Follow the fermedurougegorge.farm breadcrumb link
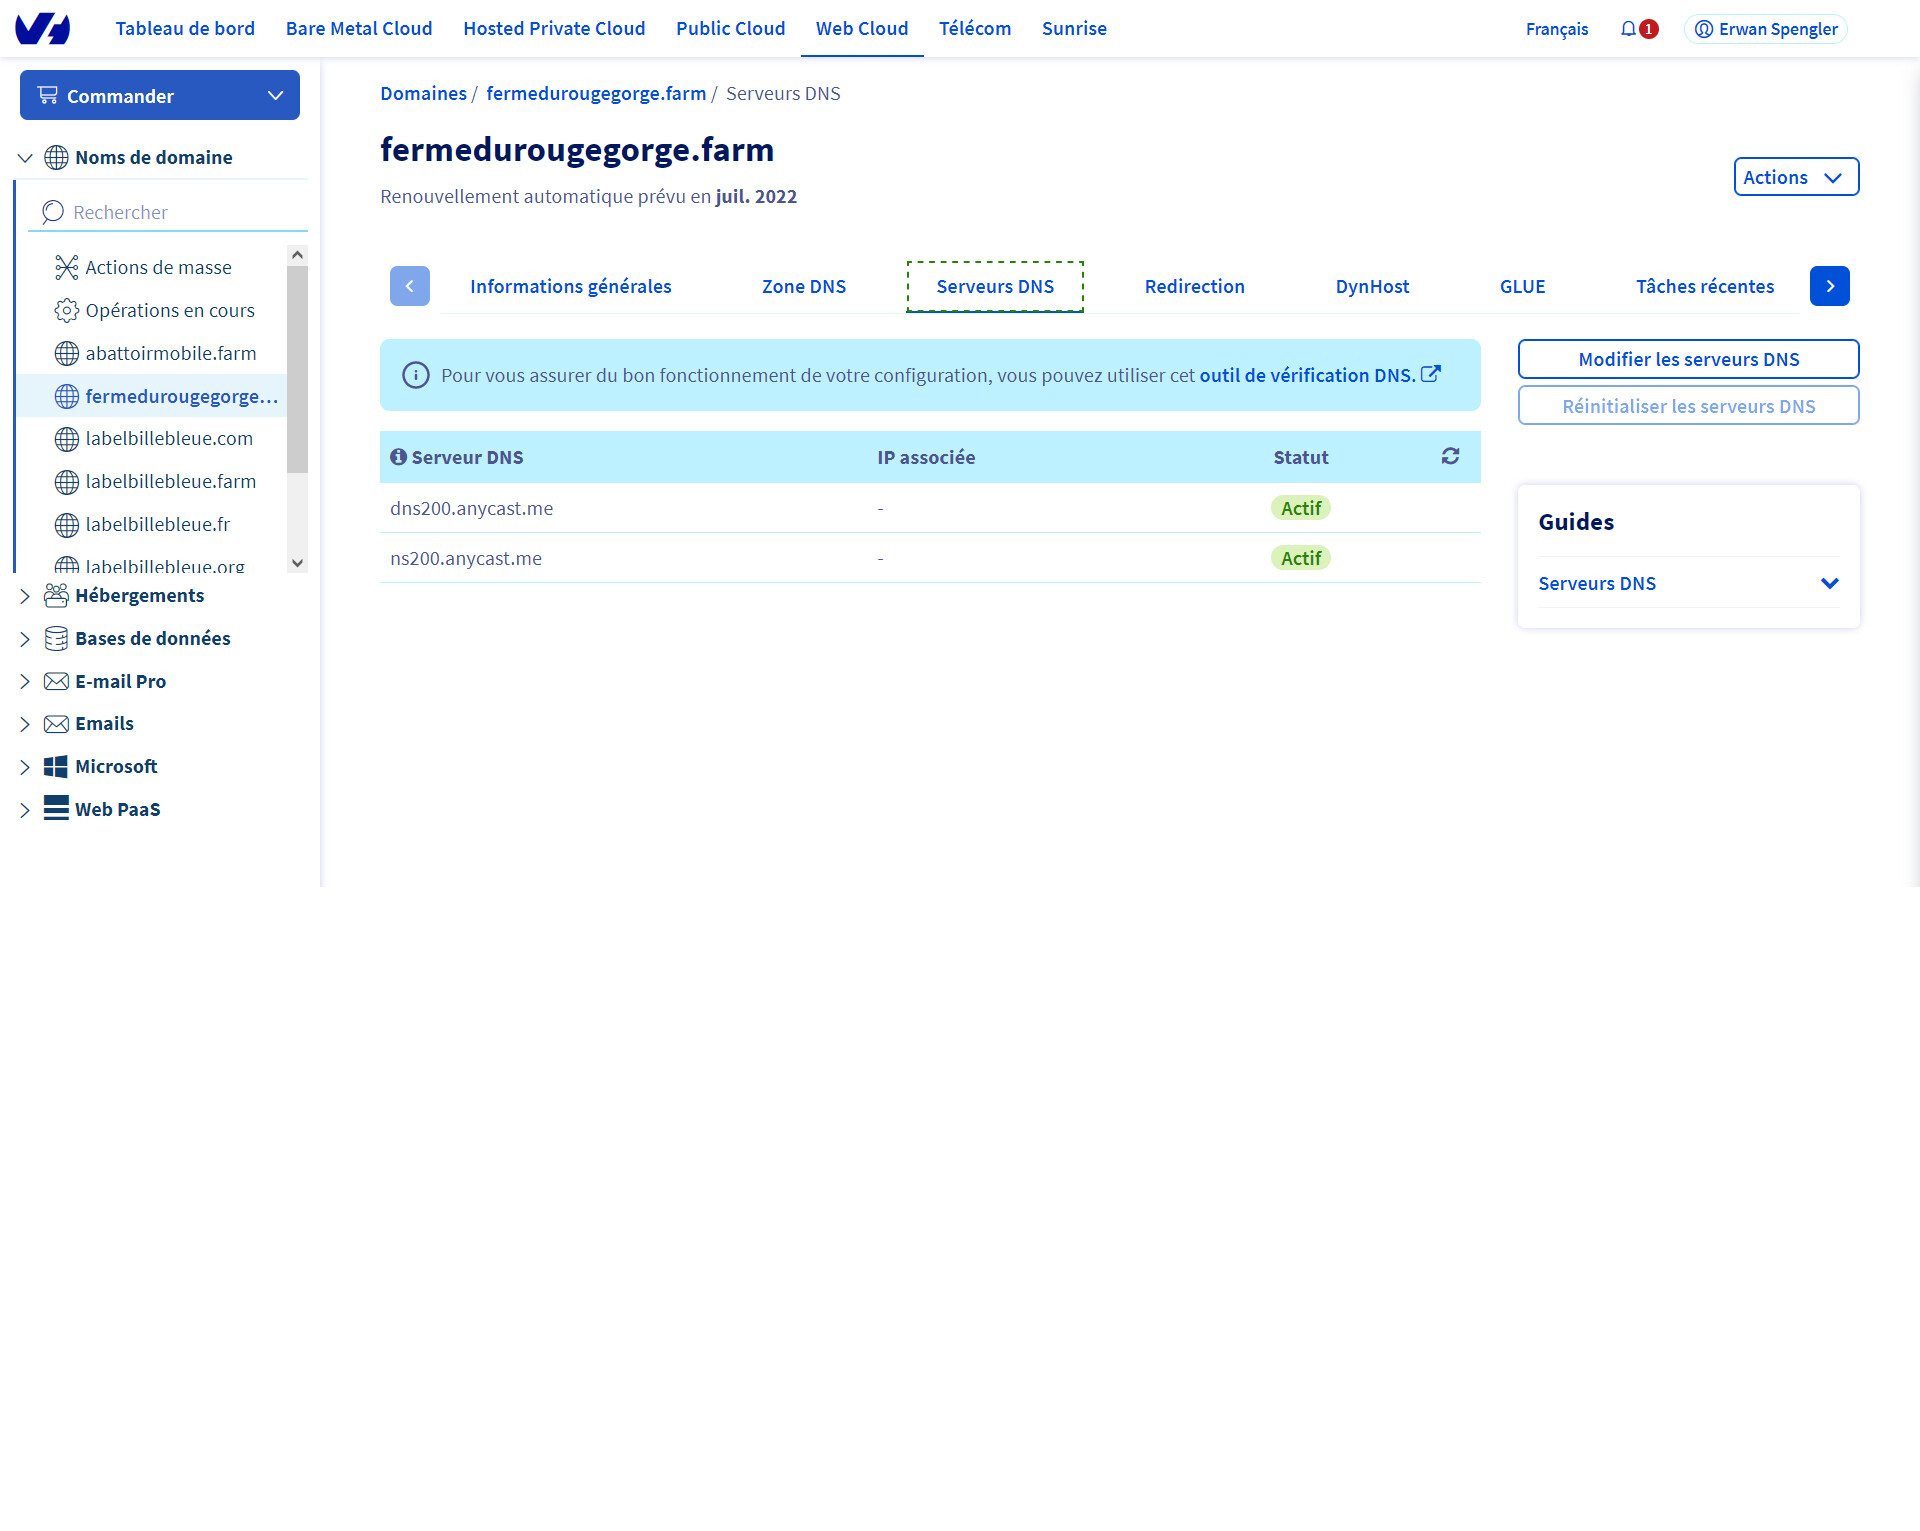The width and height of the screenshot is (1920, 1531). (x=596, y=93)
